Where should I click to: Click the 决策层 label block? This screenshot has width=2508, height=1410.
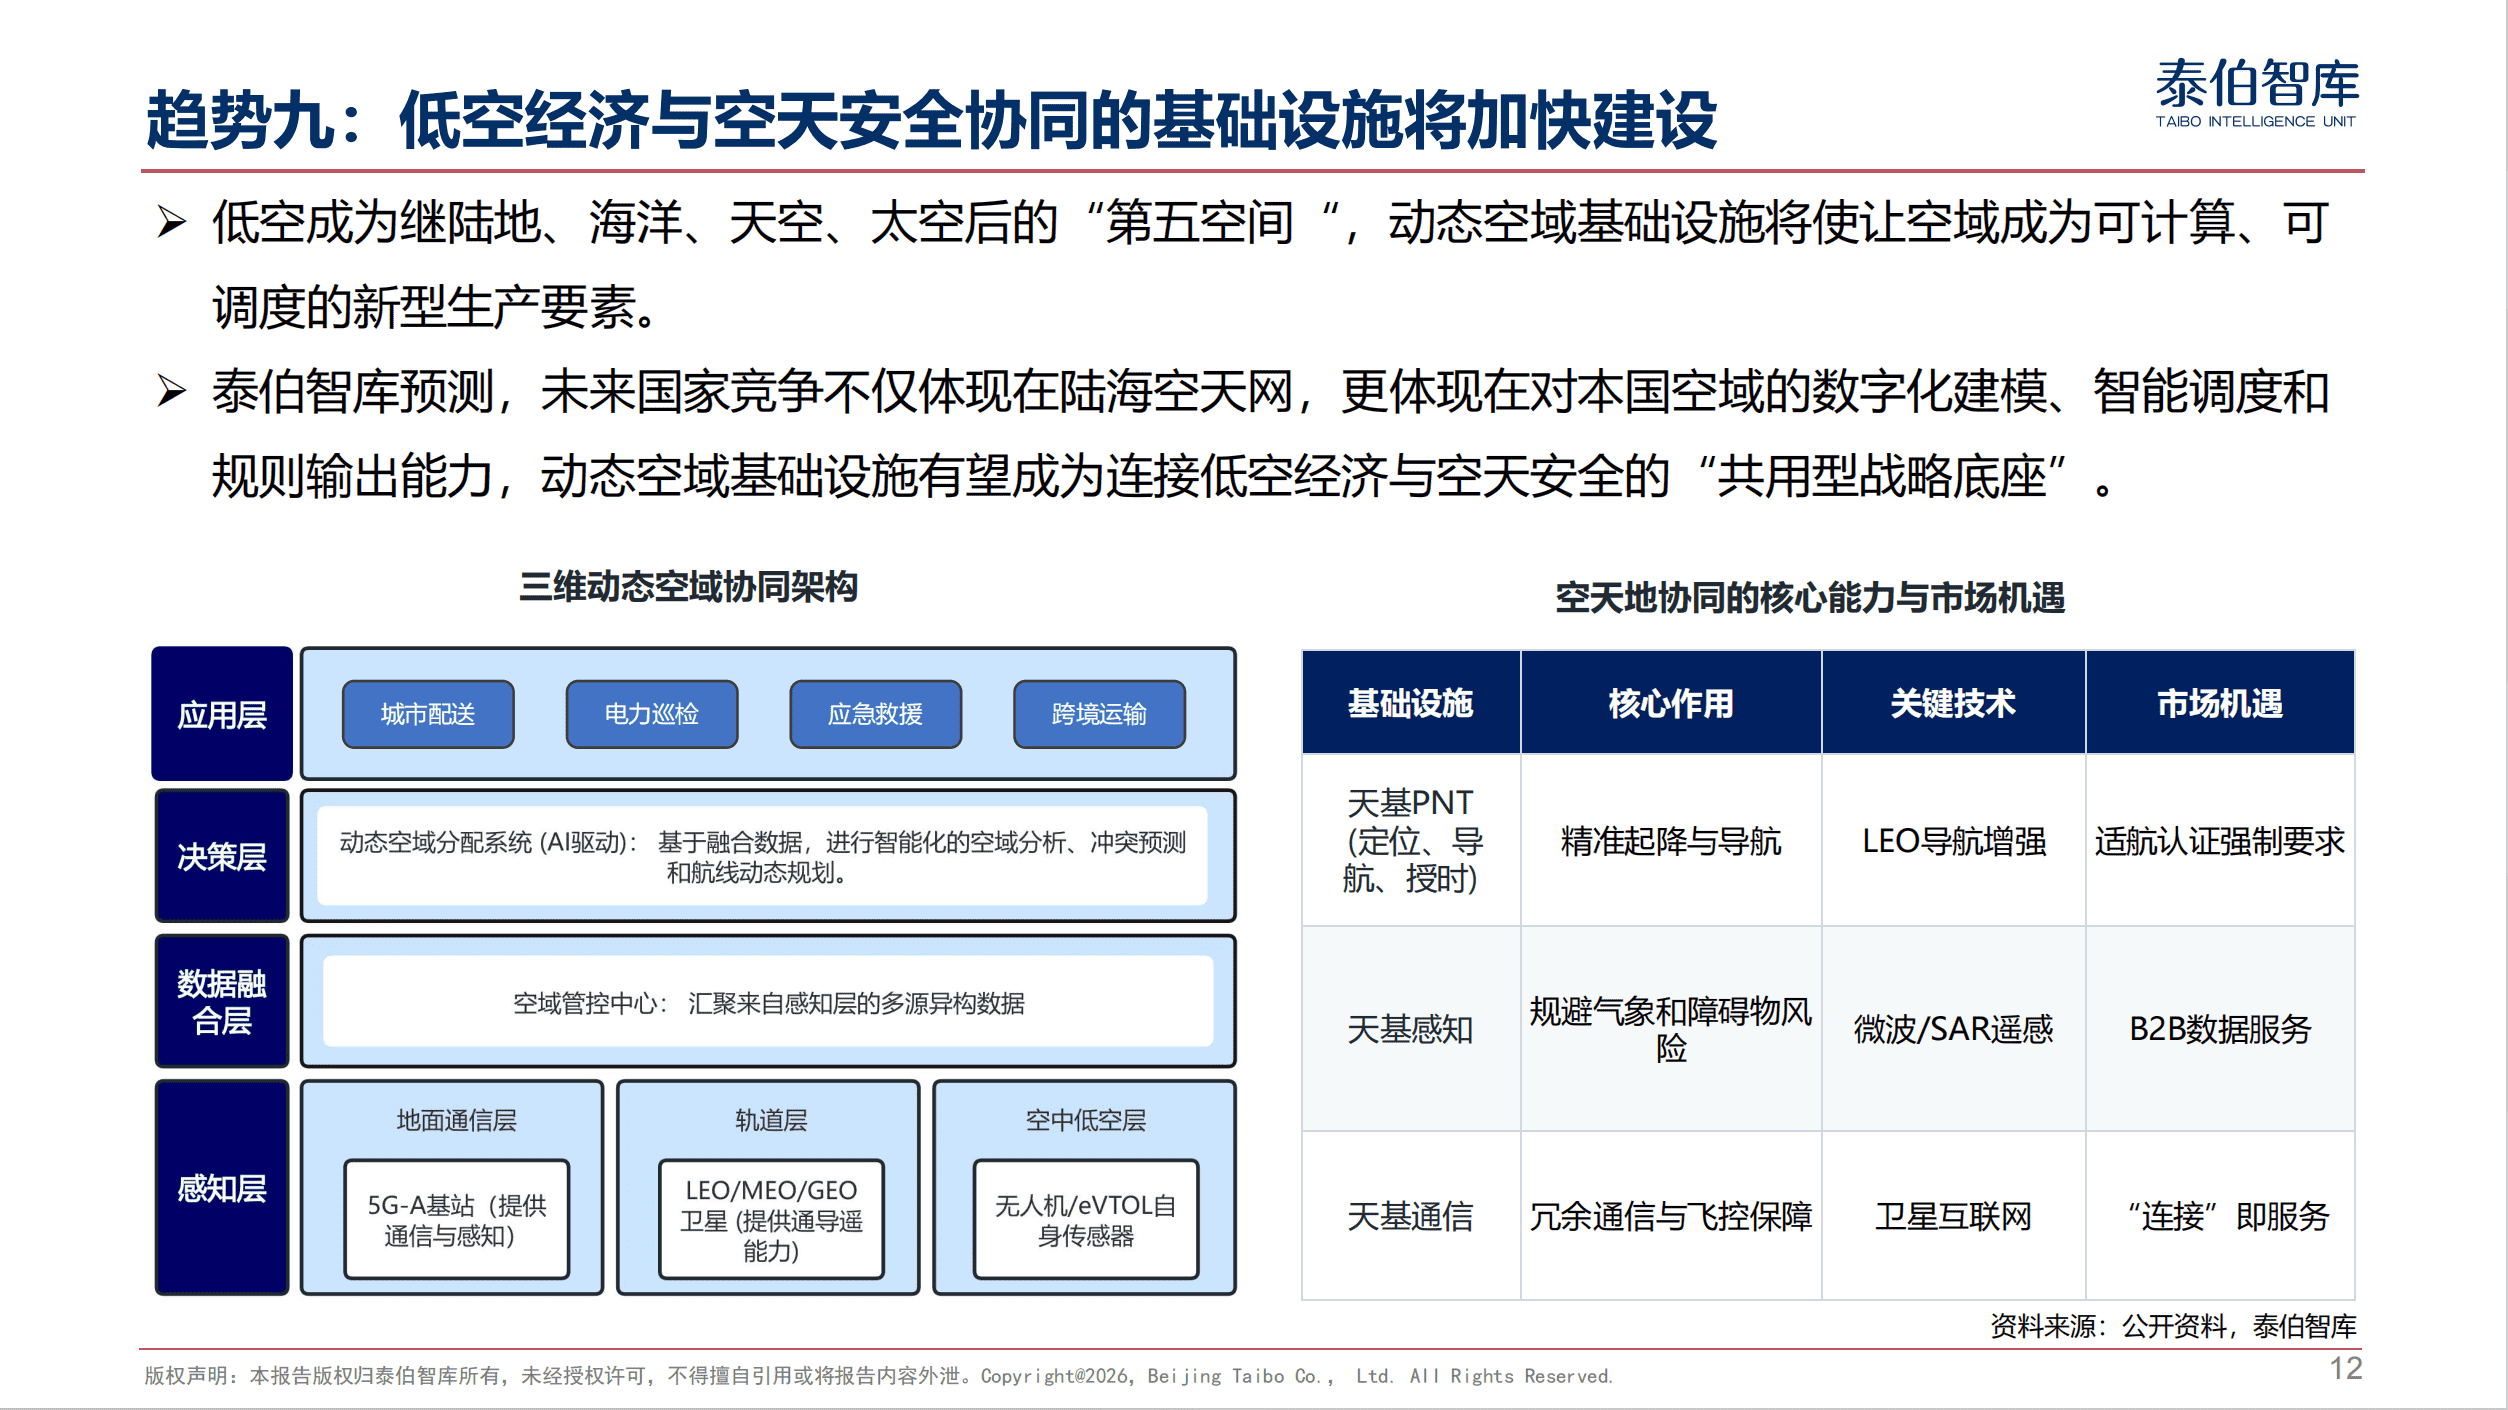click(222, 856)
